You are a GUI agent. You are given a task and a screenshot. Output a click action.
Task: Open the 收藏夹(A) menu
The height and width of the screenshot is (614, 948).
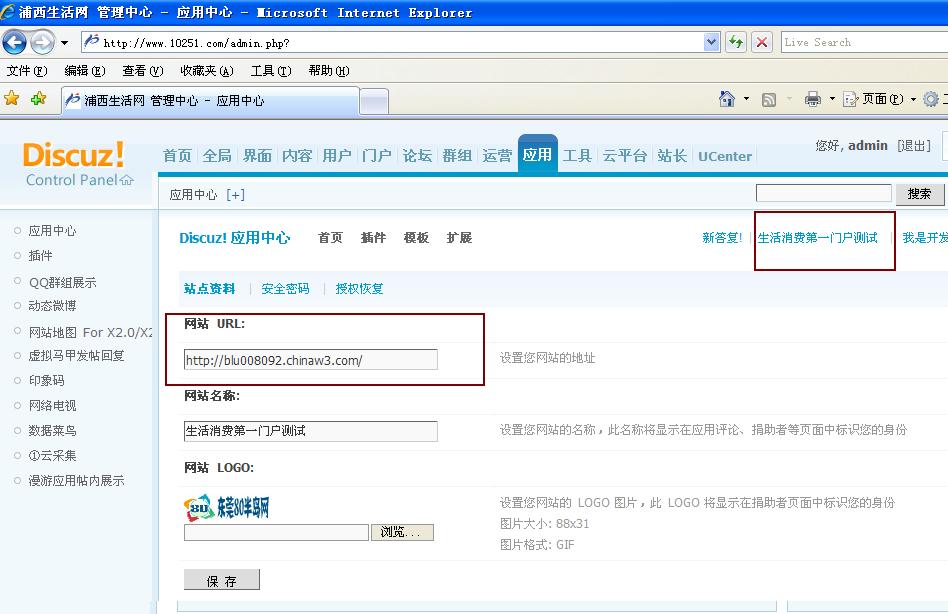[x=207, y=71]
